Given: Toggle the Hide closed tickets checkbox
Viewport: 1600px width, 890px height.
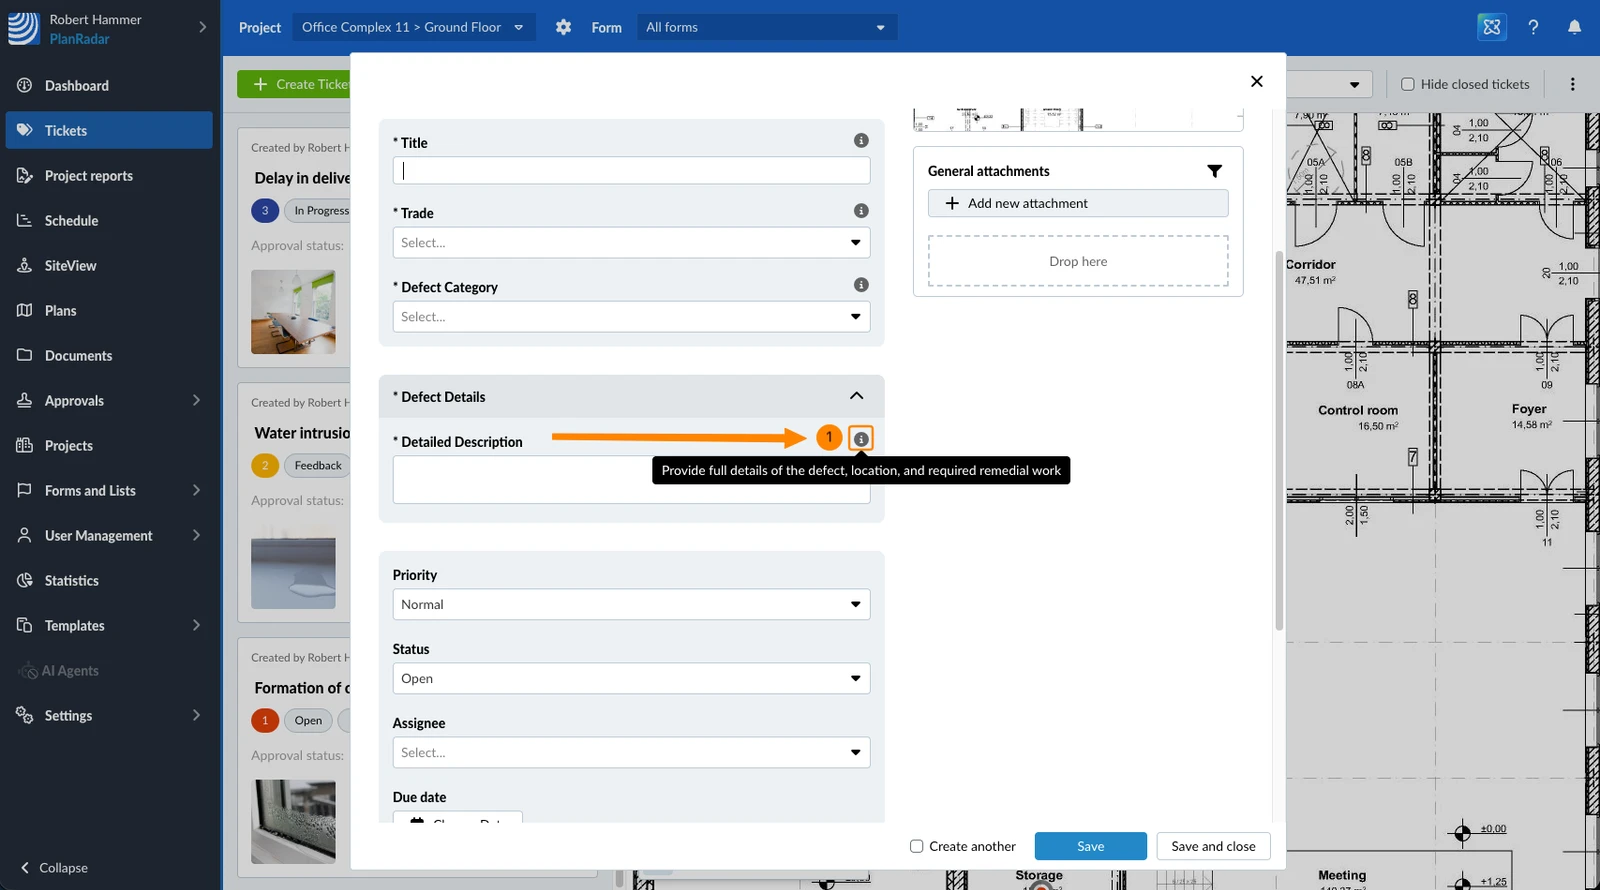Looking at the screenshot, I should pyautogui.click(x=1408, y=84).
